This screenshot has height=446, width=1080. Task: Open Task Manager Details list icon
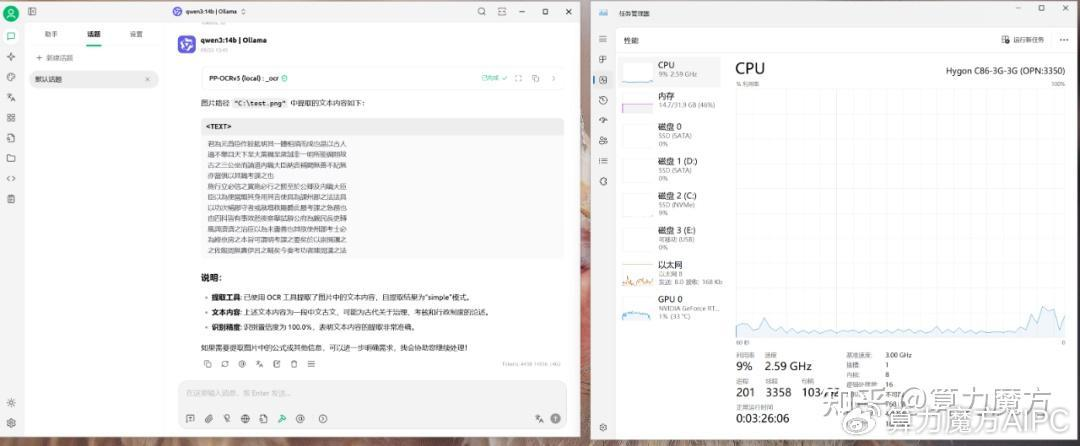(603, 161)
